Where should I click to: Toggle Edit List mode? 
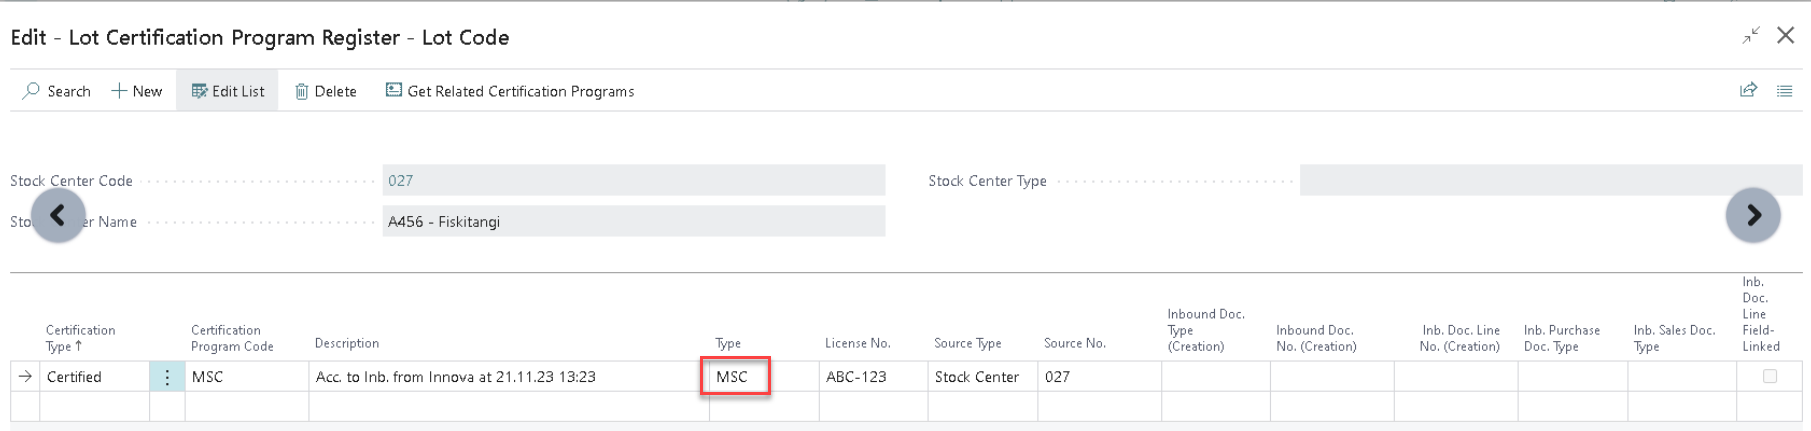coord(228,91)
